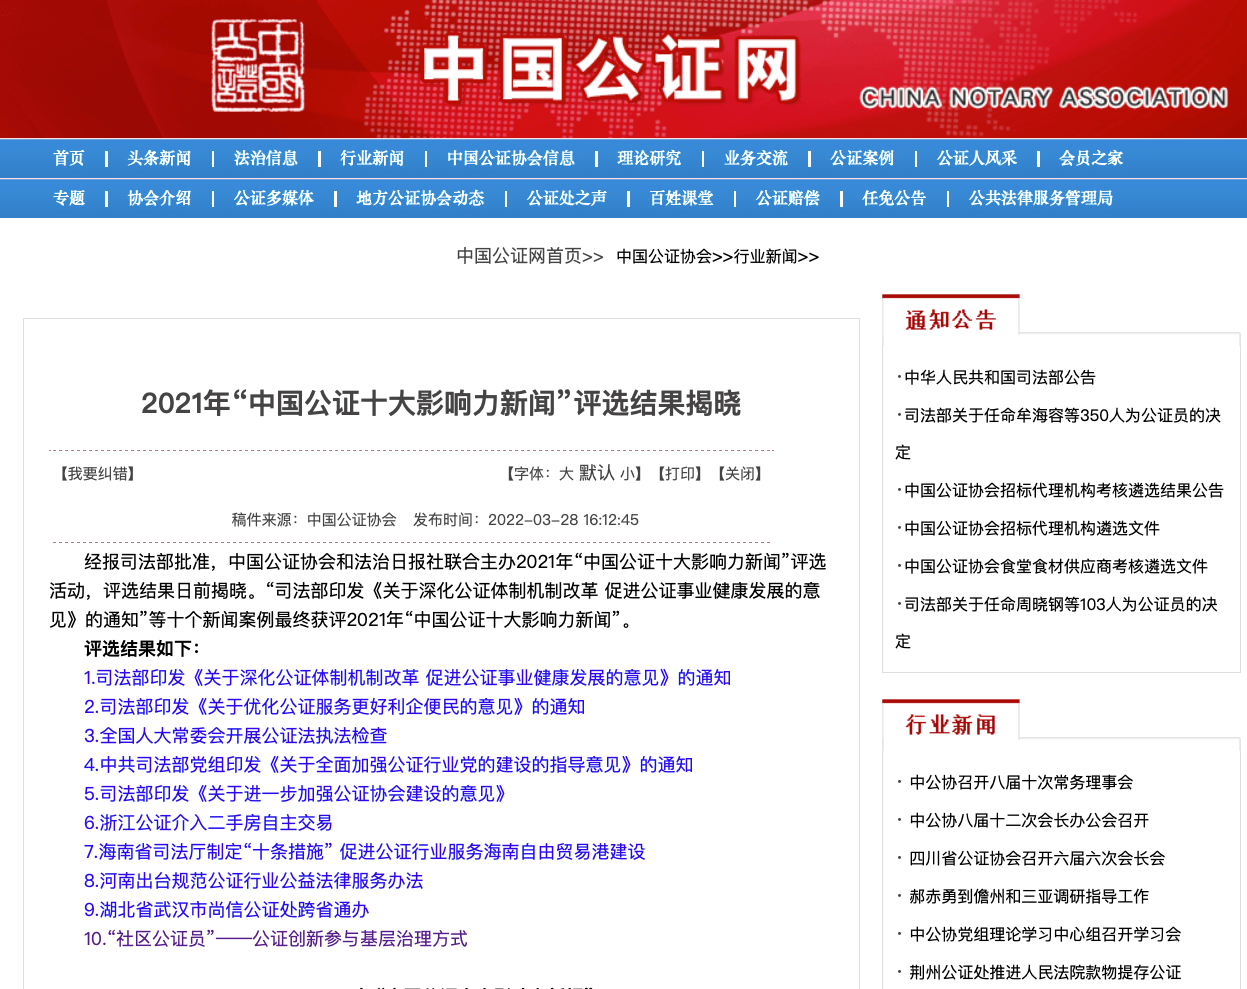This screenshot has height=989, width=1247.
Task: Click 关闭 to close the page
Action: [x=740, y=473]
